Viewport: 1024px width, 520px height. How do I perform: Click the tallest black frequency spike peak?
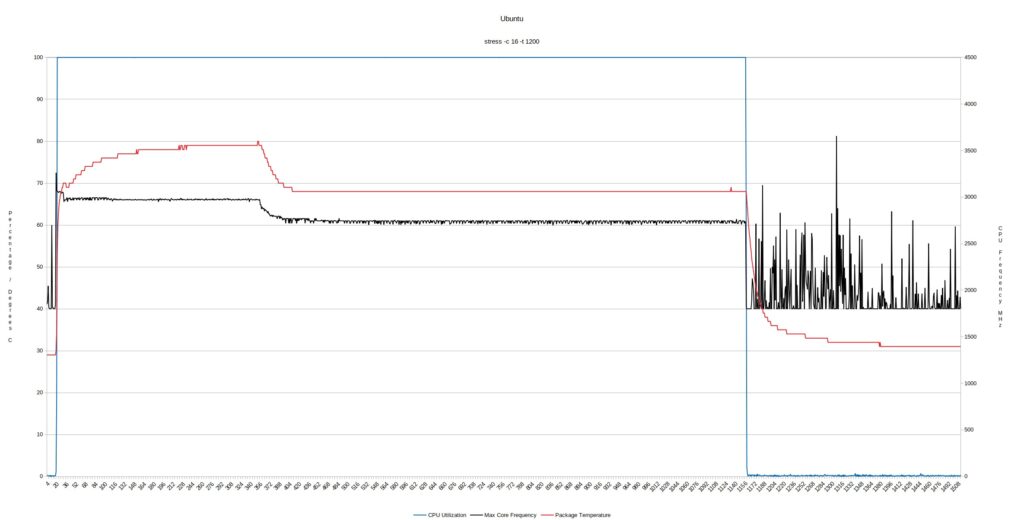[836, 138]
